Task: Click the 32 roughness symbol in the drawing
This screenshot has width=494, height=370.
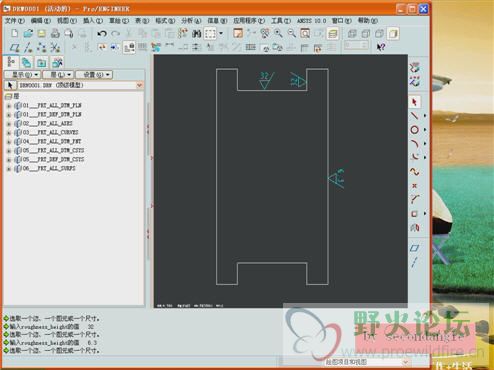Action: click(266, 80)
